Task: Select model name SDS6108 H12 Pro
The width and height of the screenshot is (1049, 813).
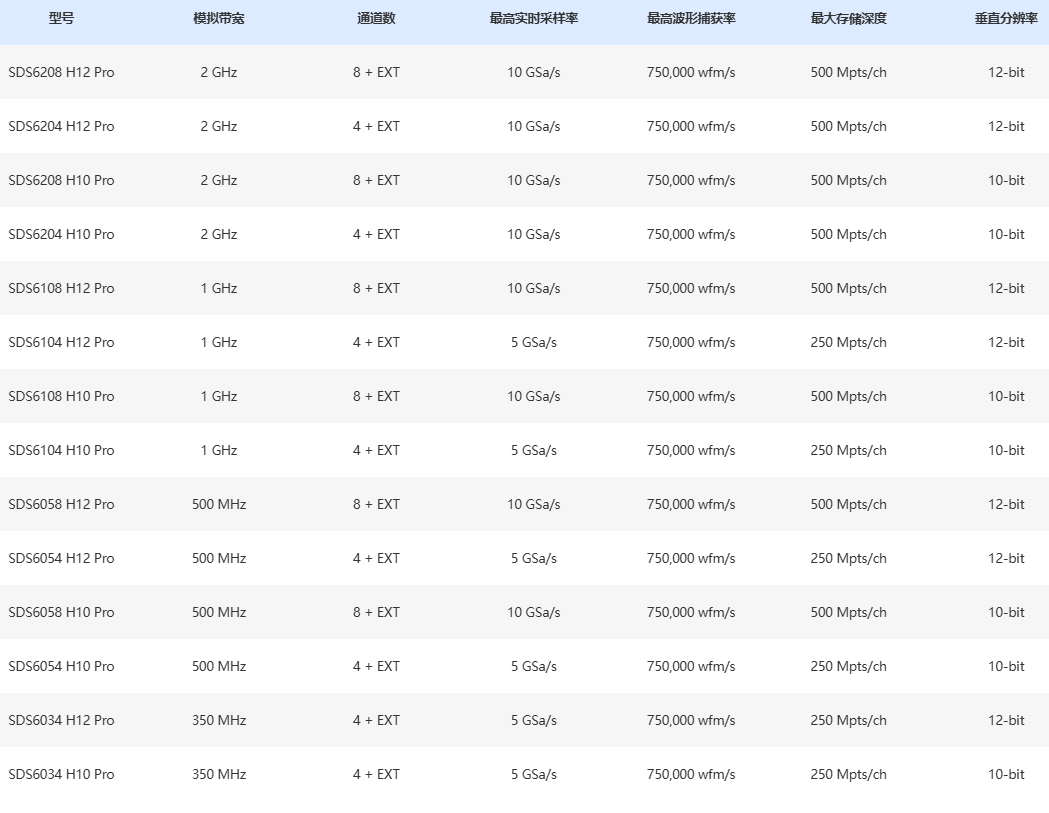Action: tap(62, 288)
